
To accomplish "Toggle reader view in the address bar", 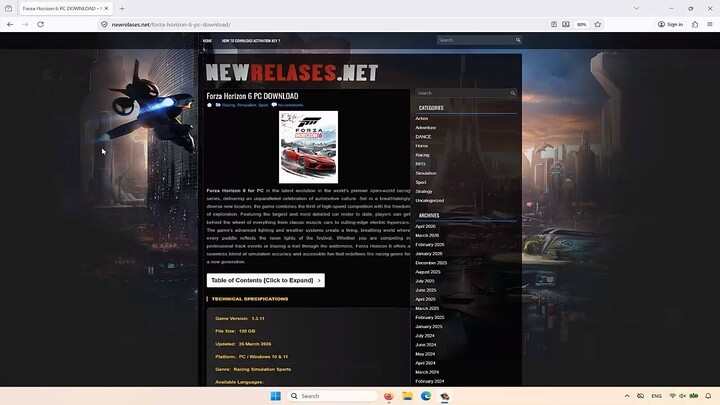I will click(554, 24).
